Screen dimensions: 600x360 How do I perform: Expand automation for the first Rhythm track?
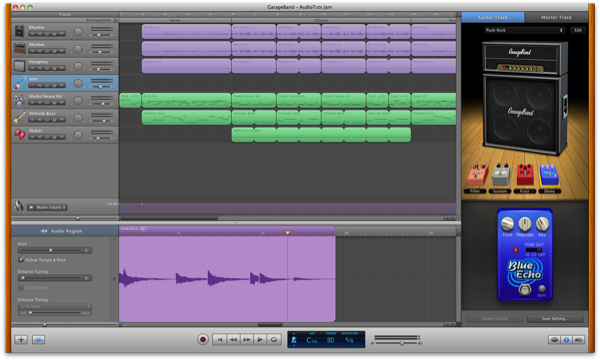(x=62, y=34)
